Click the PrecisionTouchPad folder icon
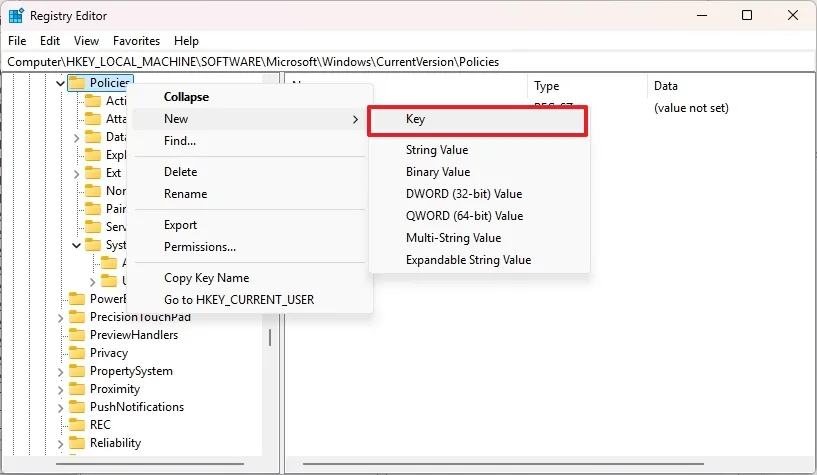817x475 pixels. click(77, 317)
